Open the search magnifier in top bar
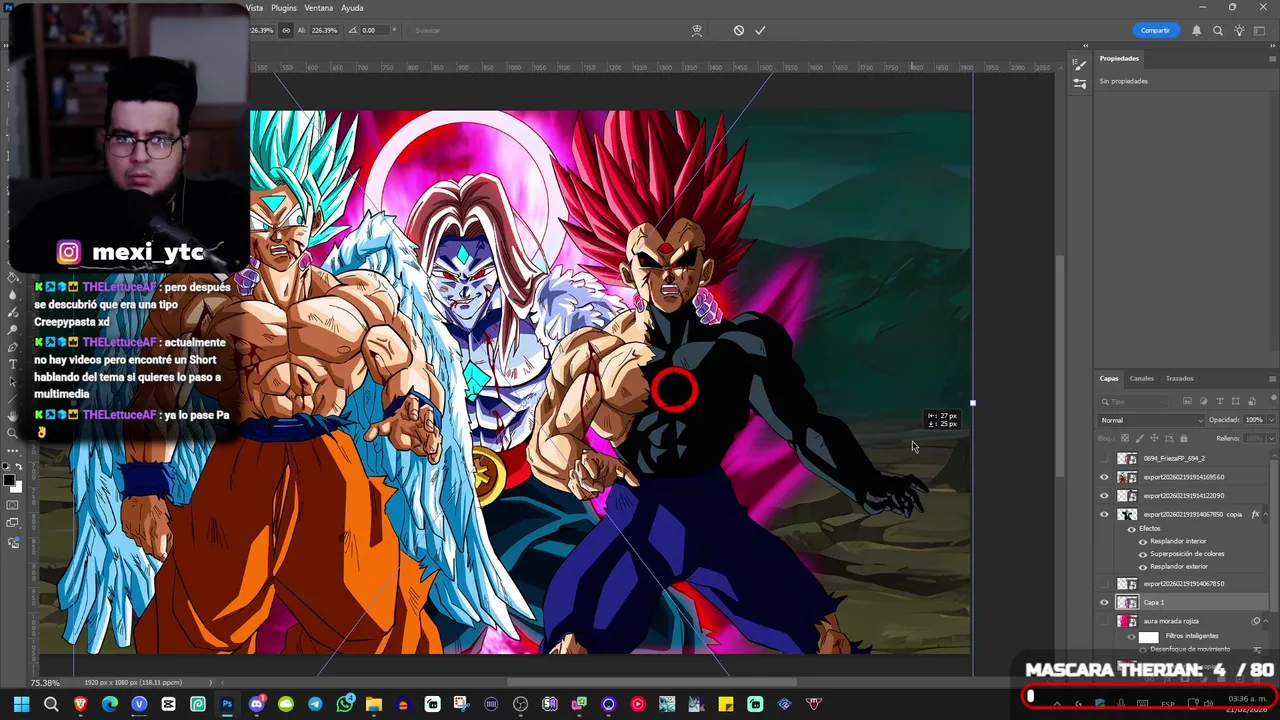The height and width of the screenshot is (720, 1280). click(x=1218, y=30)
